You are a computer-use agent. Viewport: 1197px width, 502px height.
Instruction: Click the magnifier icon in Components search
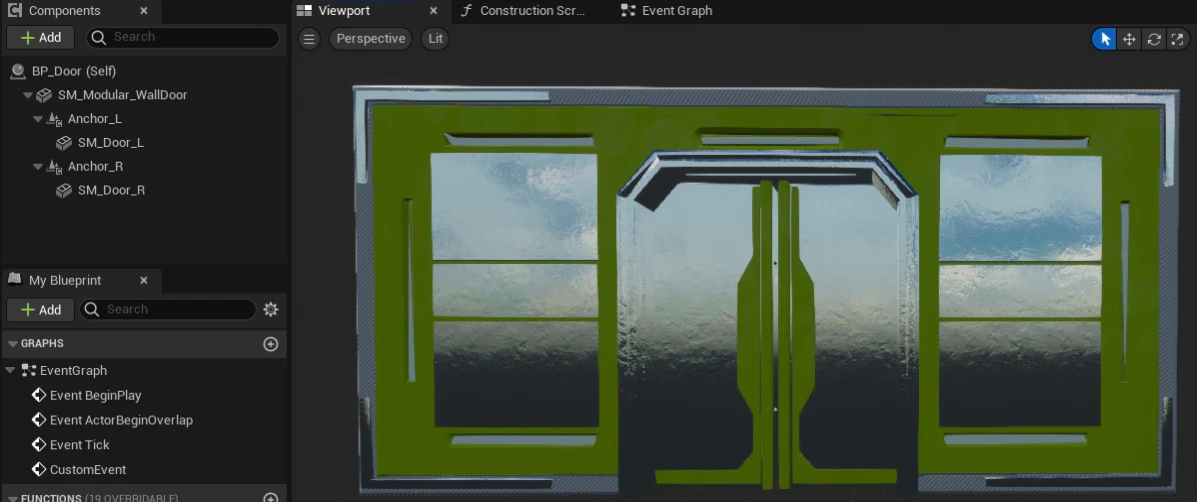pos(99,37)
